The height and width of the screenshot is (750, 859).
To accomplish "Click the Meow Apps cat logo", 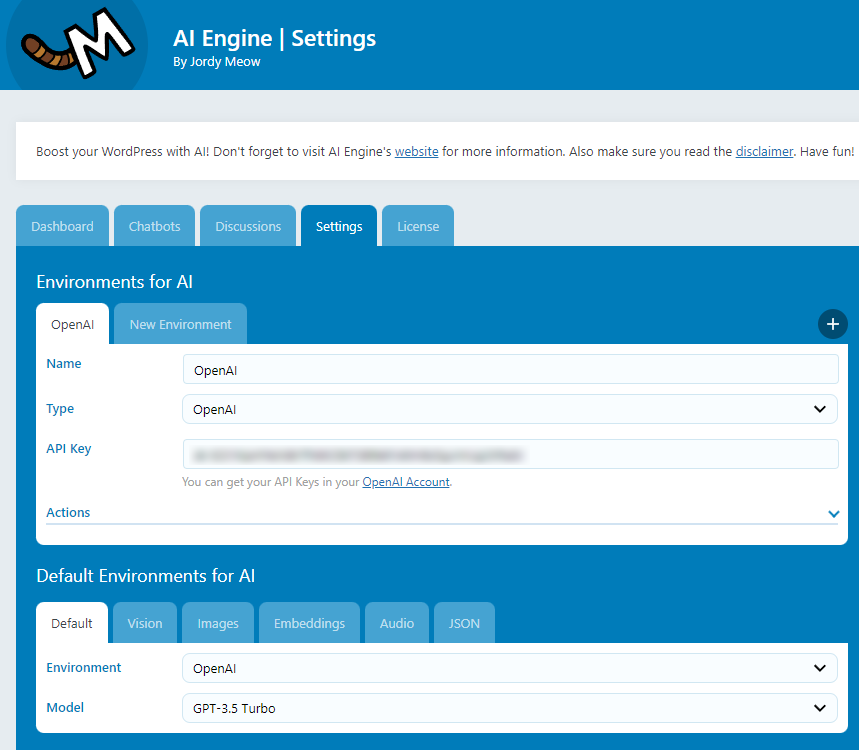I will 75,45.
